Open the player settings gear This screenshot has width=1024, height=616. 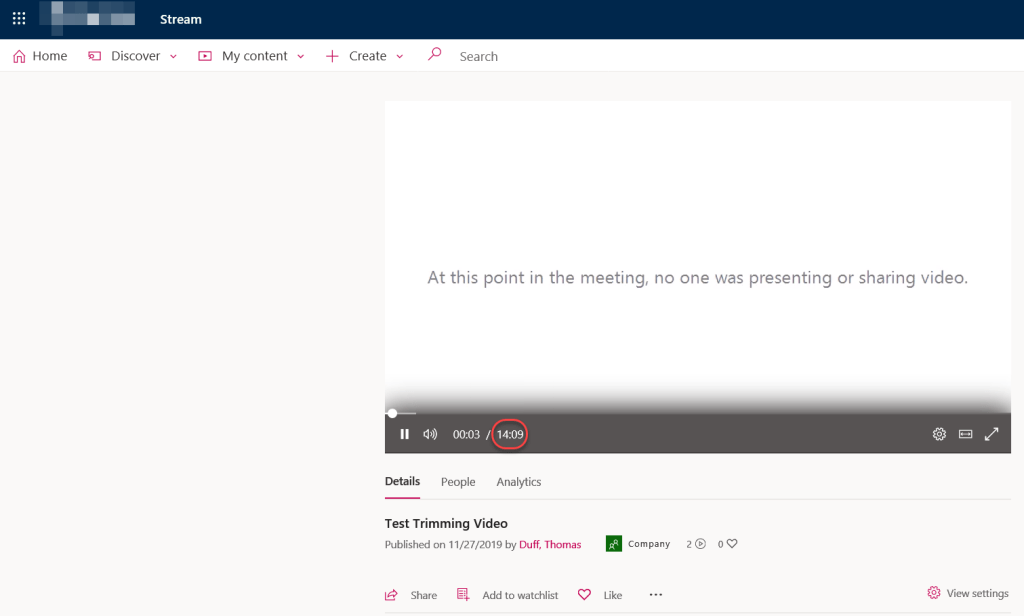[x=938, y=434]
